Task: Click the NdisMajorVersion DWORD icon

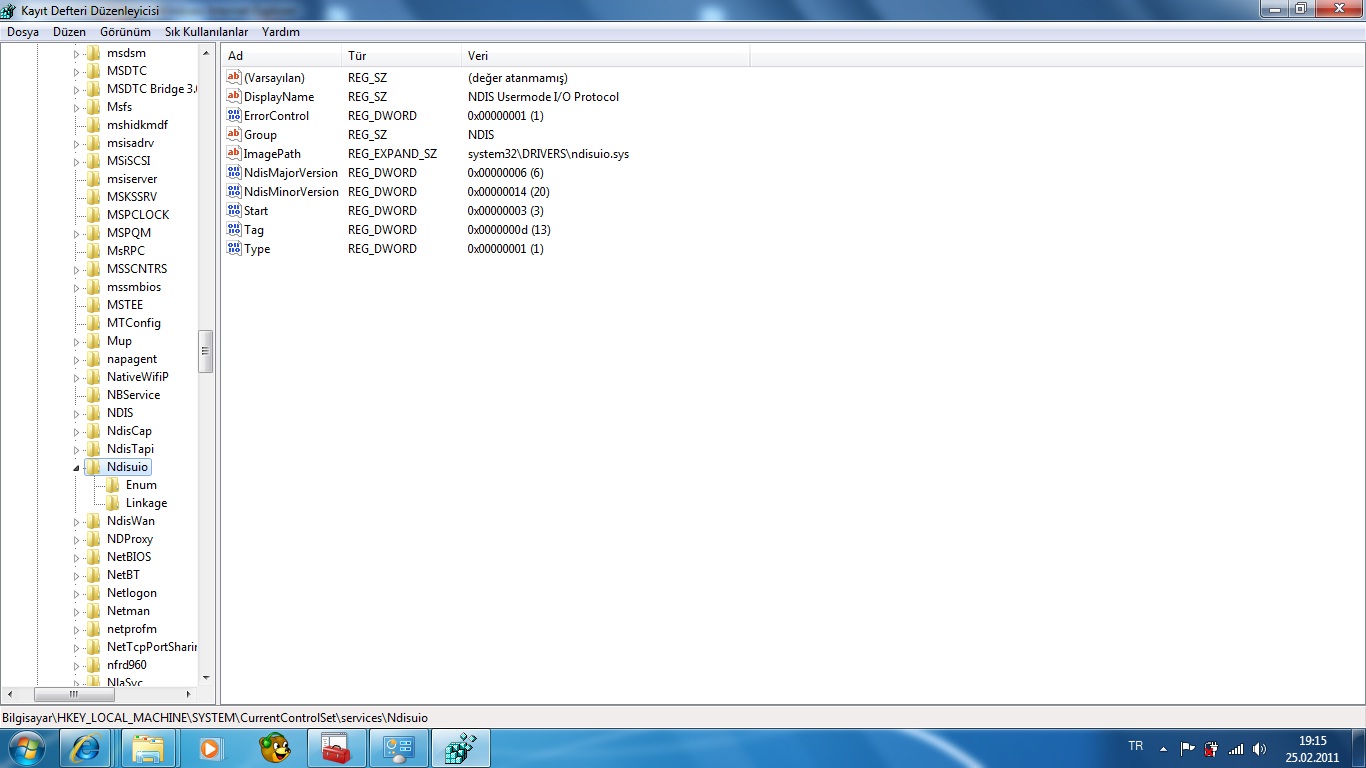Action: click(234, 173)
